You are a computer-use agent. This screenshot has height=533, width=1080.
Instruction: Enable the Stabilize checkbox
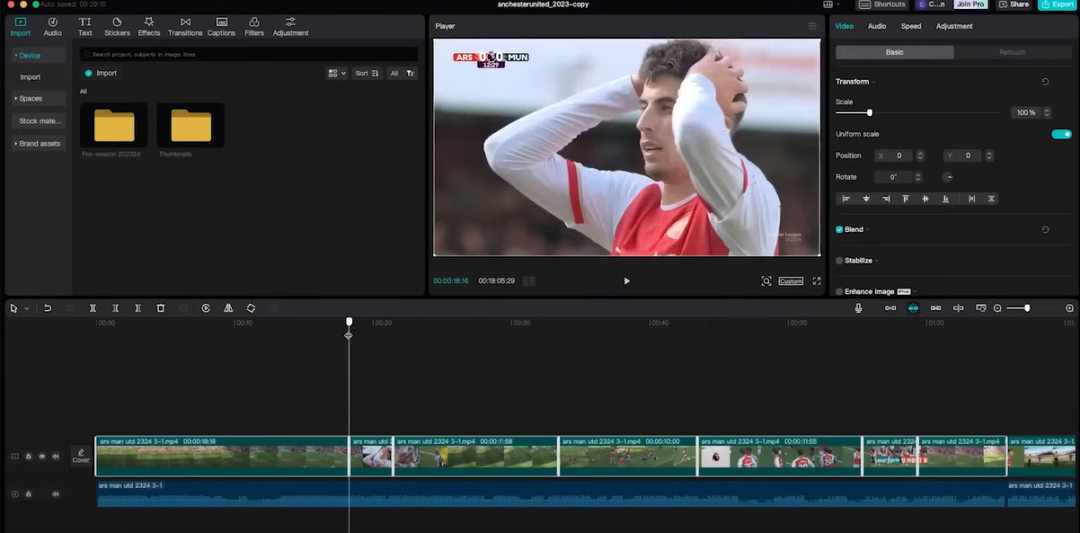coord(839,261)
